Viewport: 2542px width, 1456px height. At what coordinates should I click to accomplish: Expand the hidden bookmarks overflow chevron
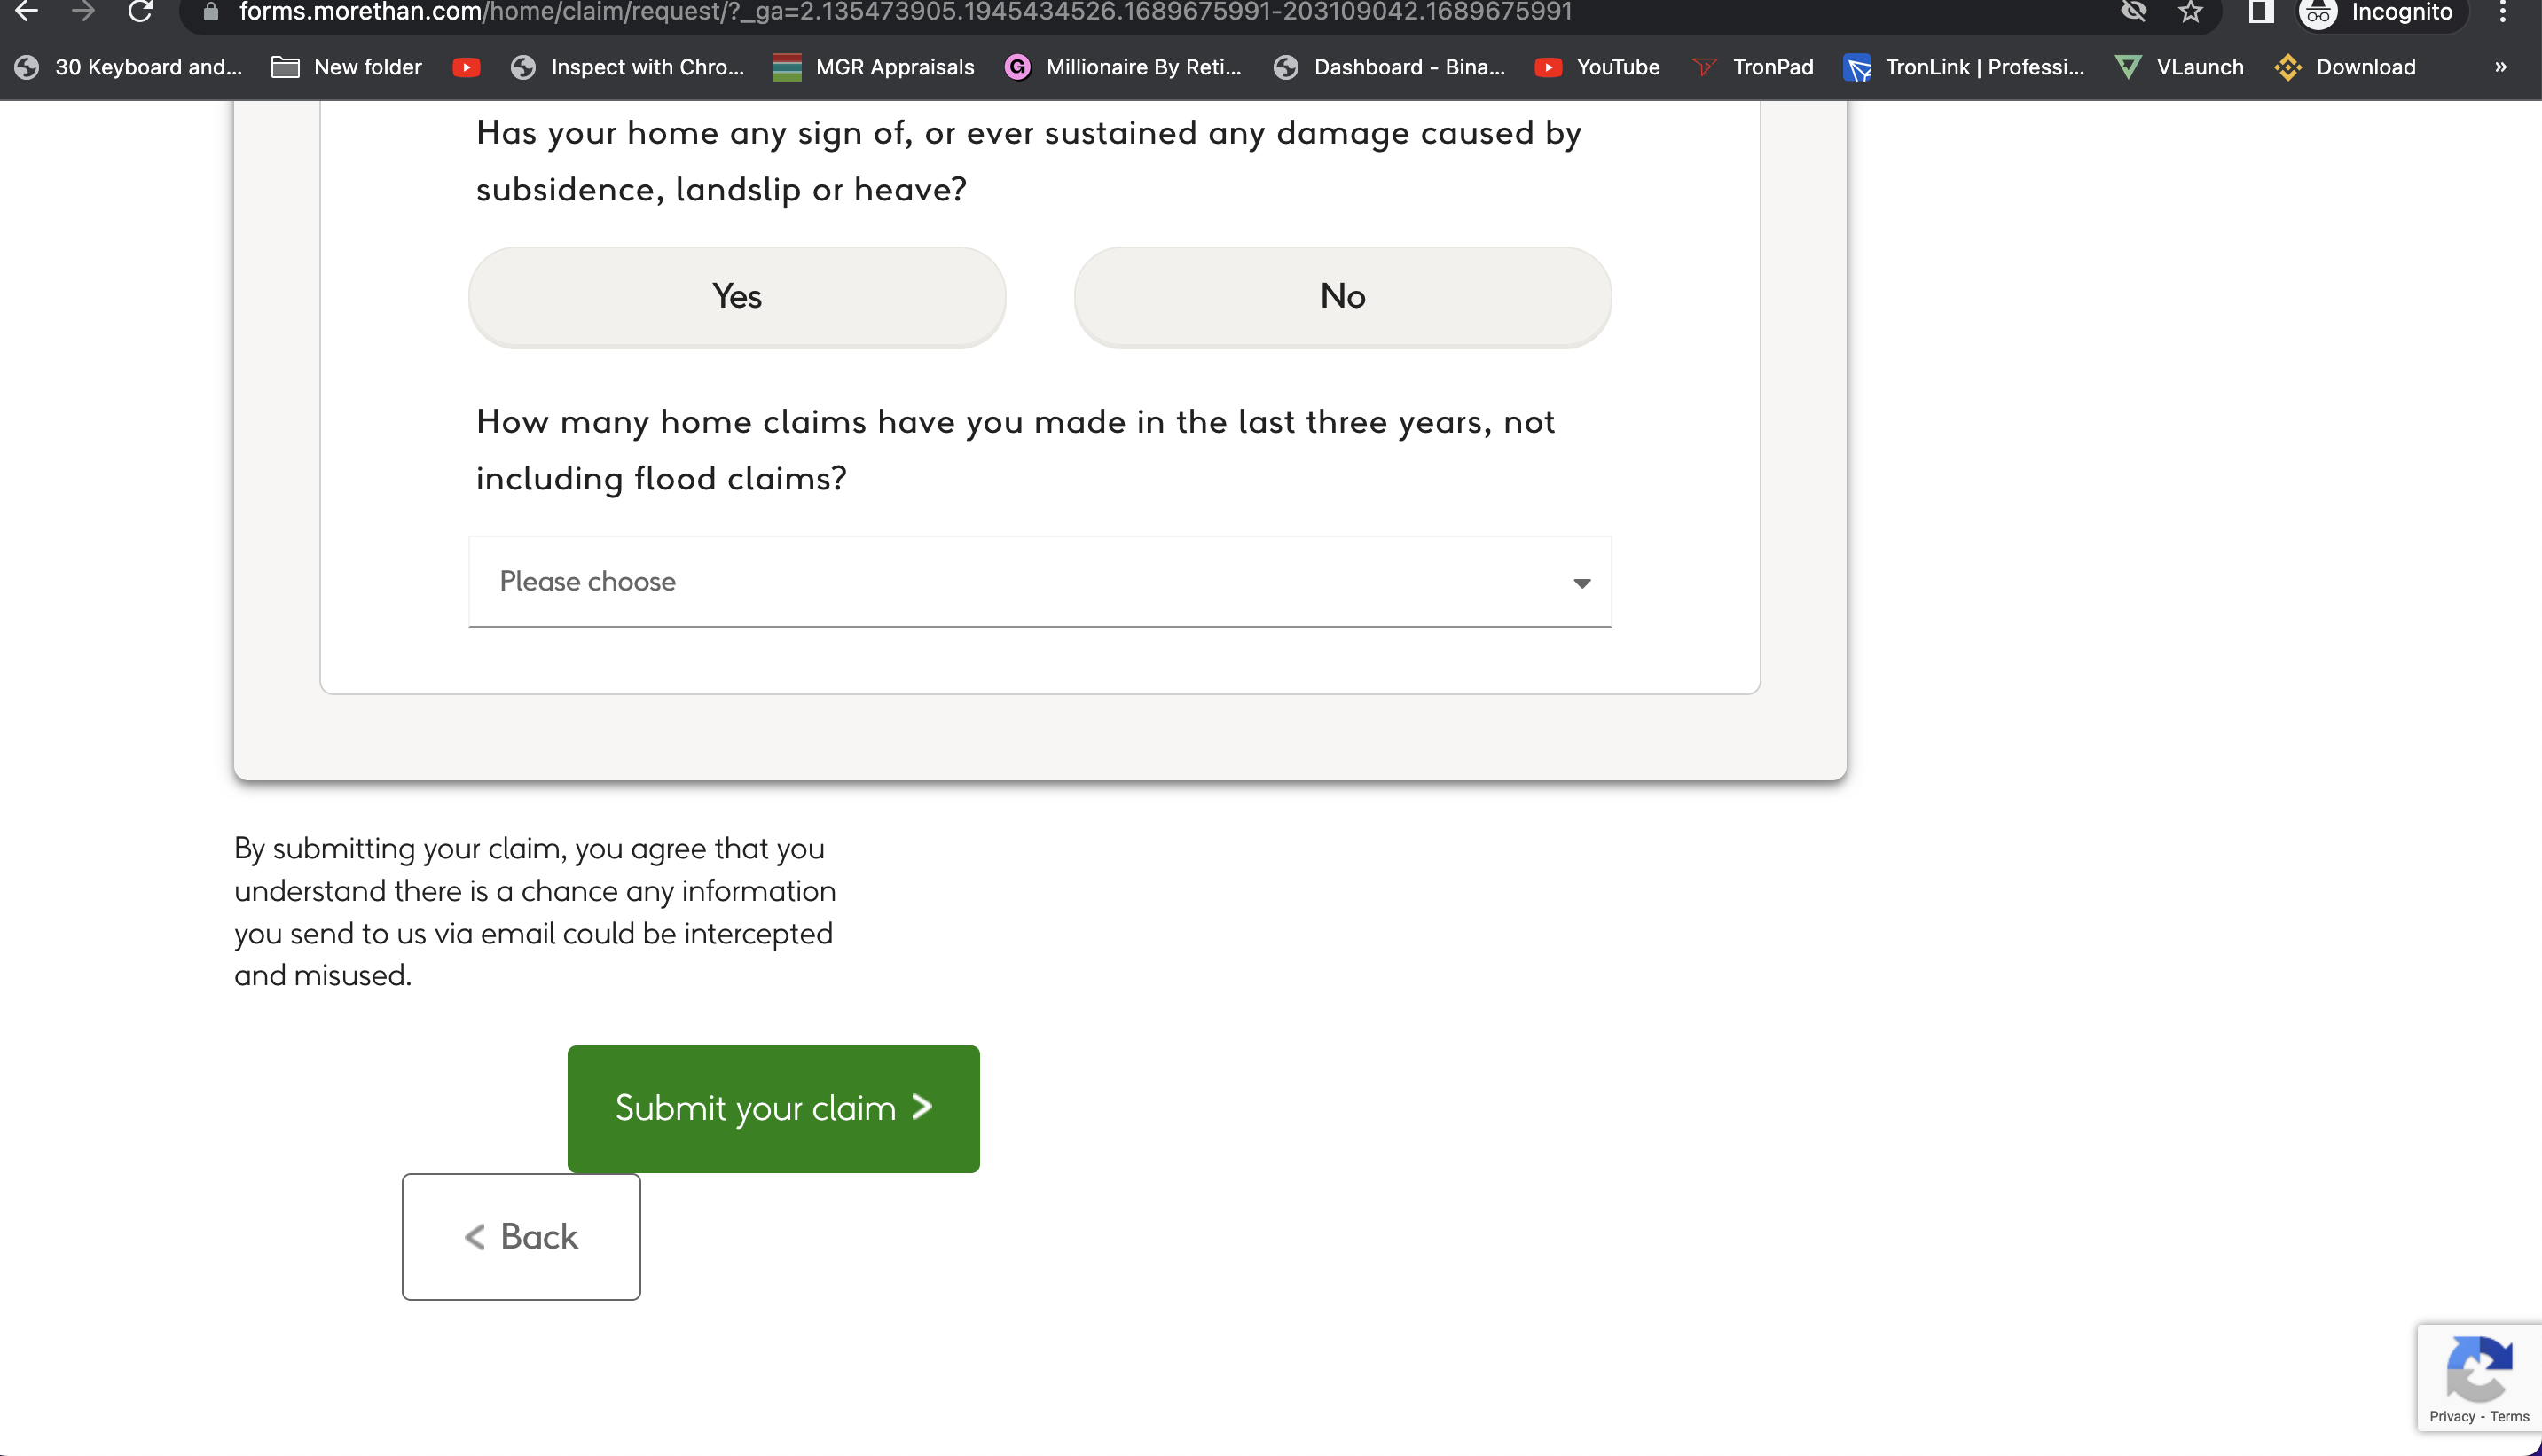(x=2500, y=67)
